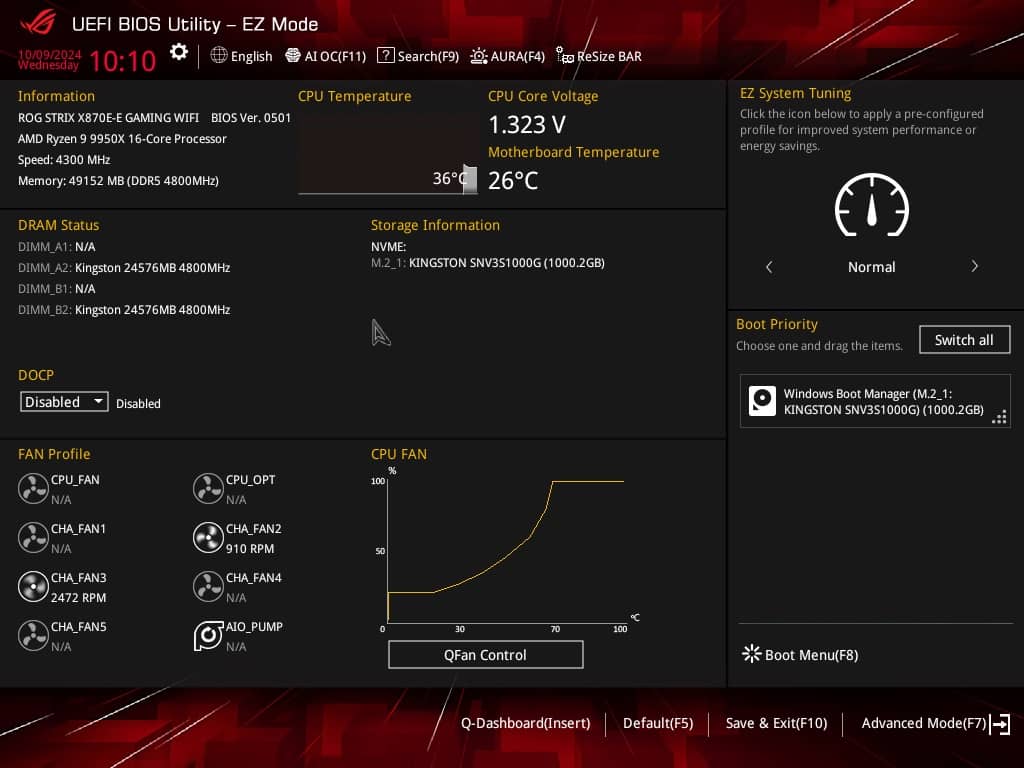The height and width of the screenshot is (768, 1024).
Task: Click the AI OC brain icon
Action: point(293,56)
